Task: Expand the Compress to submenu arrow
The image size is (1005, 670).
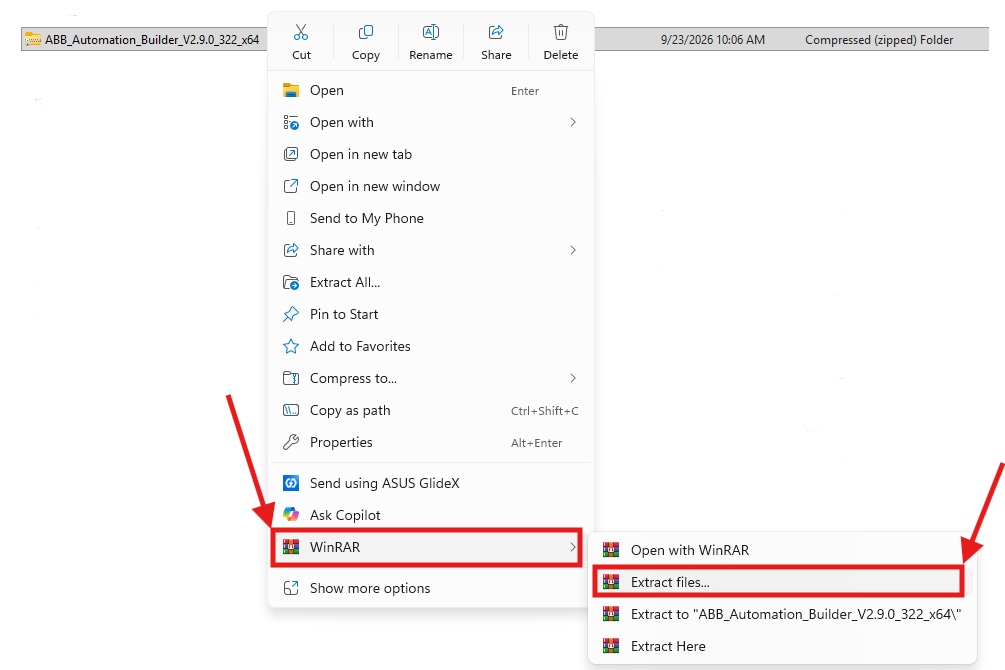Action: click(x=573, y=378)
